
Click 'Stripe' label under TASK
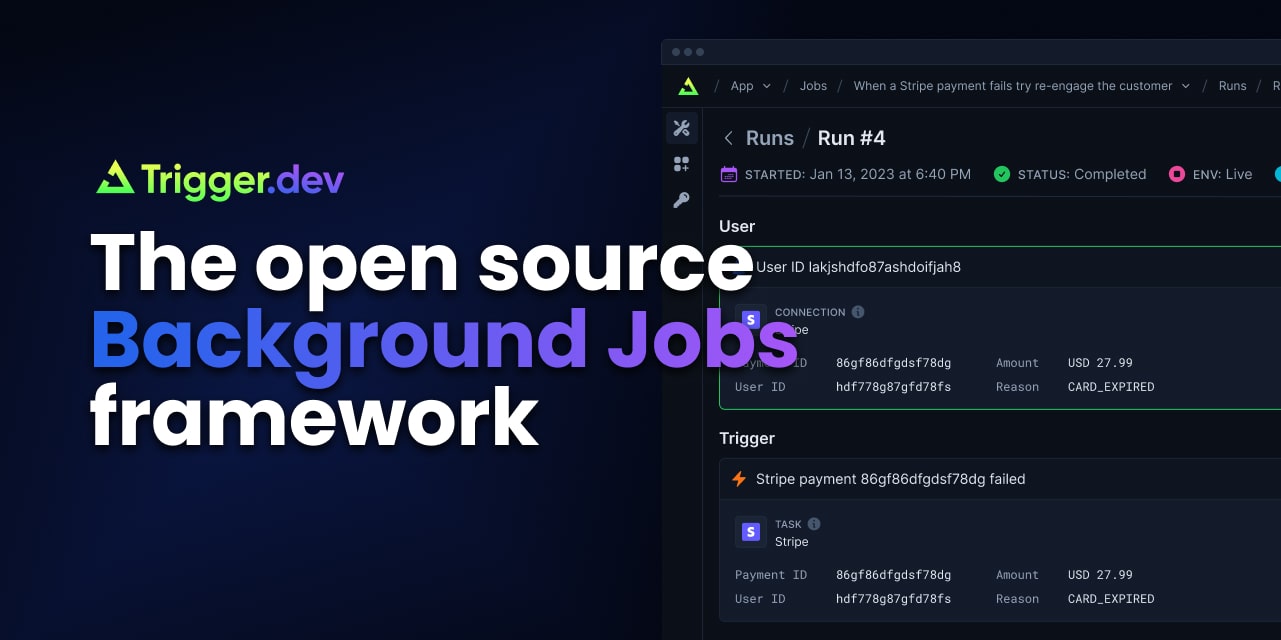point(791,542)
